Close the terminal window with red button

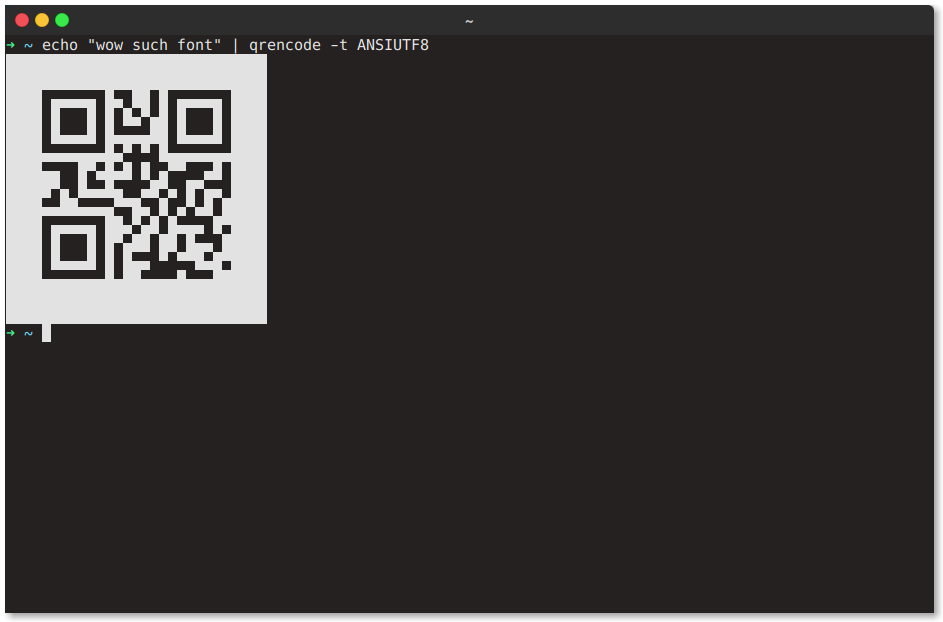[x=22, y=20]
